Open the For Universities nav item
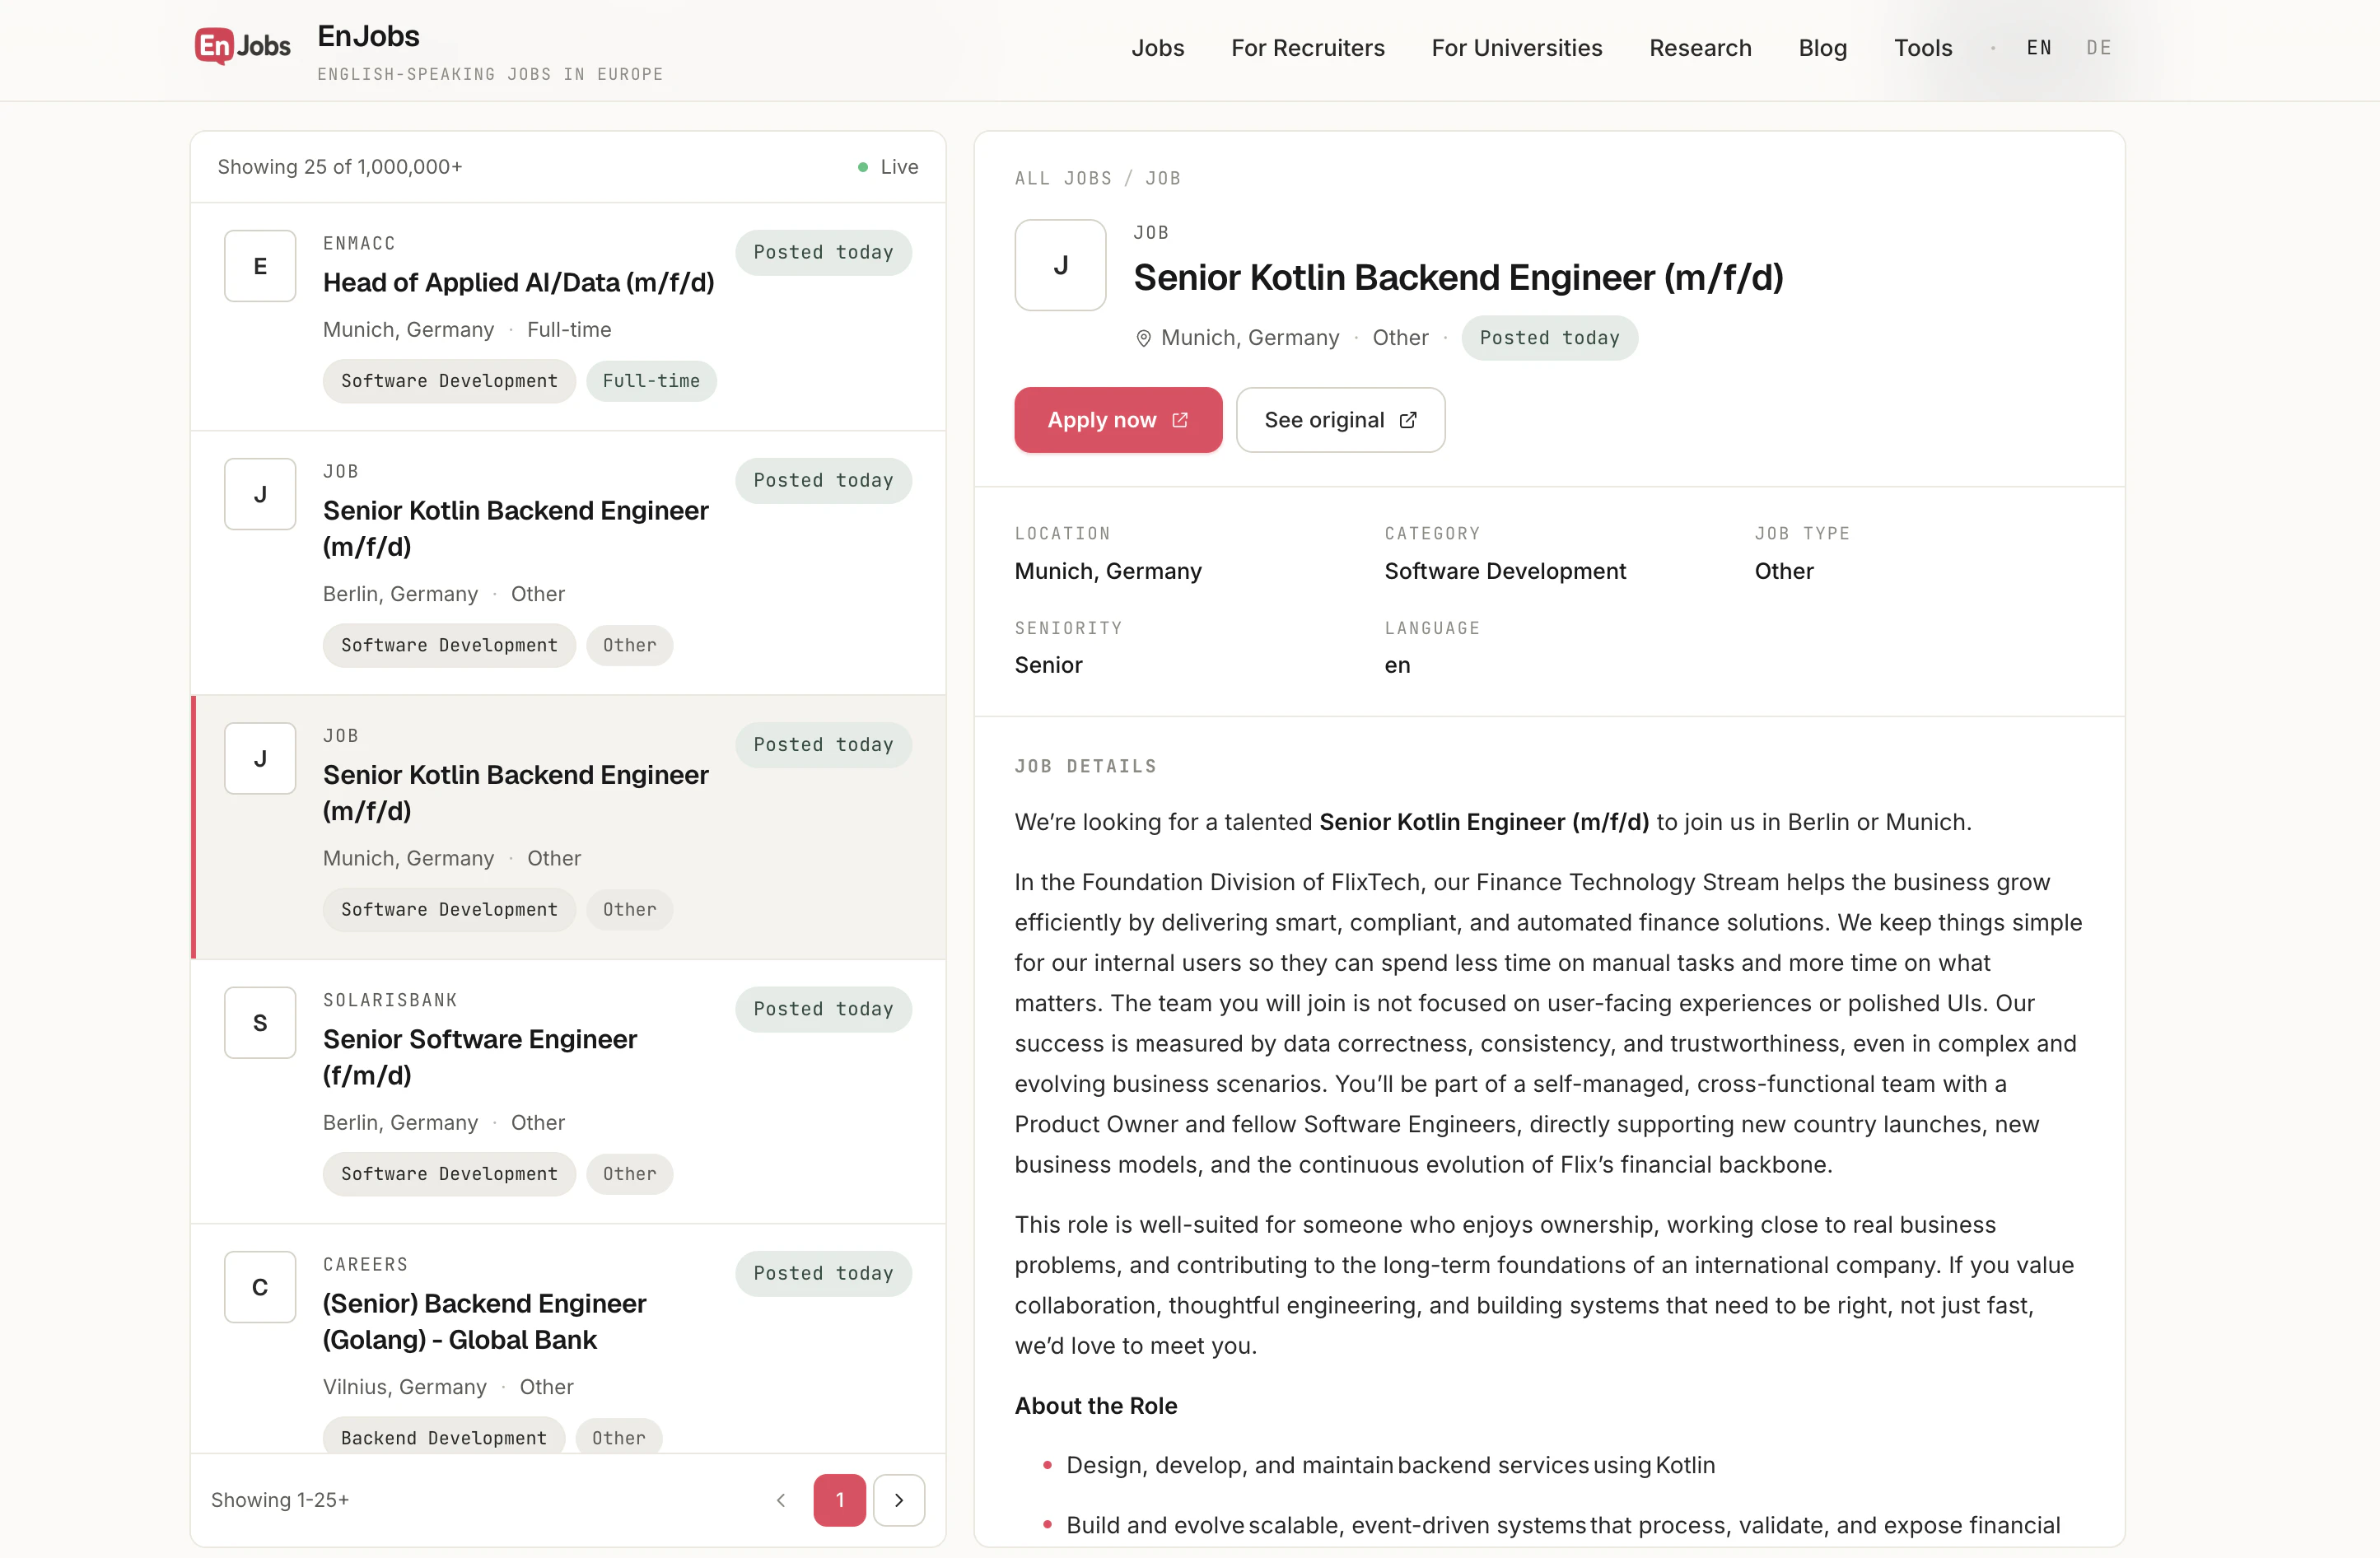Viewport: 2380px width, 1558px height. point(1517,48)
